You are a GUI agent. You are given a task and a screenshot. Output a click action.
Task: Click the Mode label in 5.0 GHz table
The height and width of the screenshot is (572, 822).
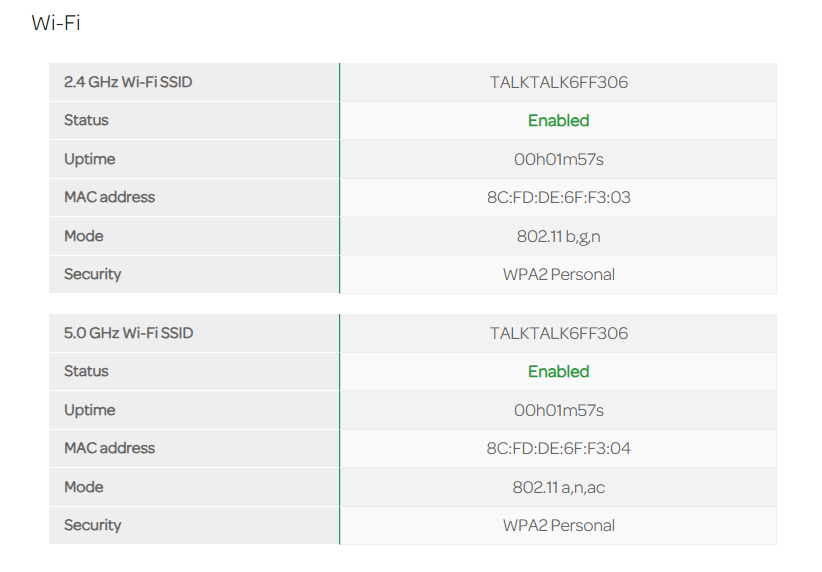(x=84, y=487)
